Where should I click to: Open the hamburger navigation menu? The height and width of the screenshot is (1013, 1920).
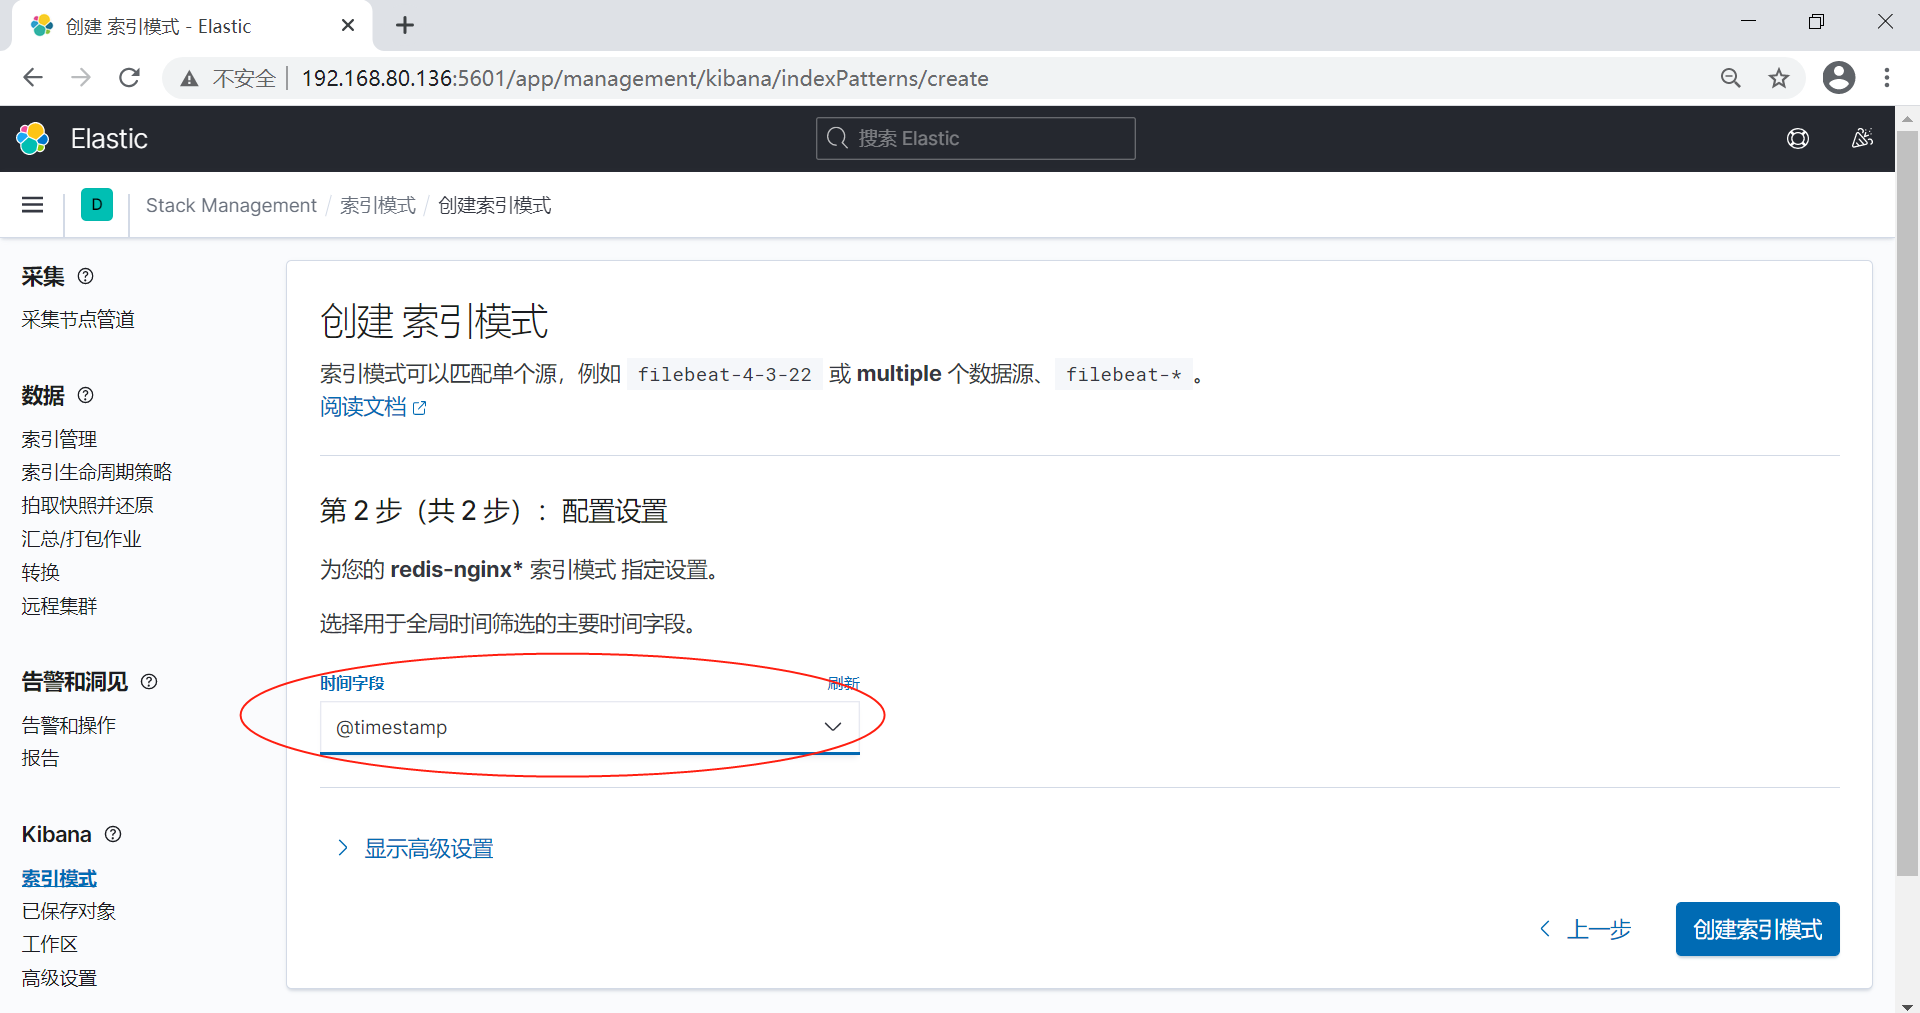(x=32, y=205)
